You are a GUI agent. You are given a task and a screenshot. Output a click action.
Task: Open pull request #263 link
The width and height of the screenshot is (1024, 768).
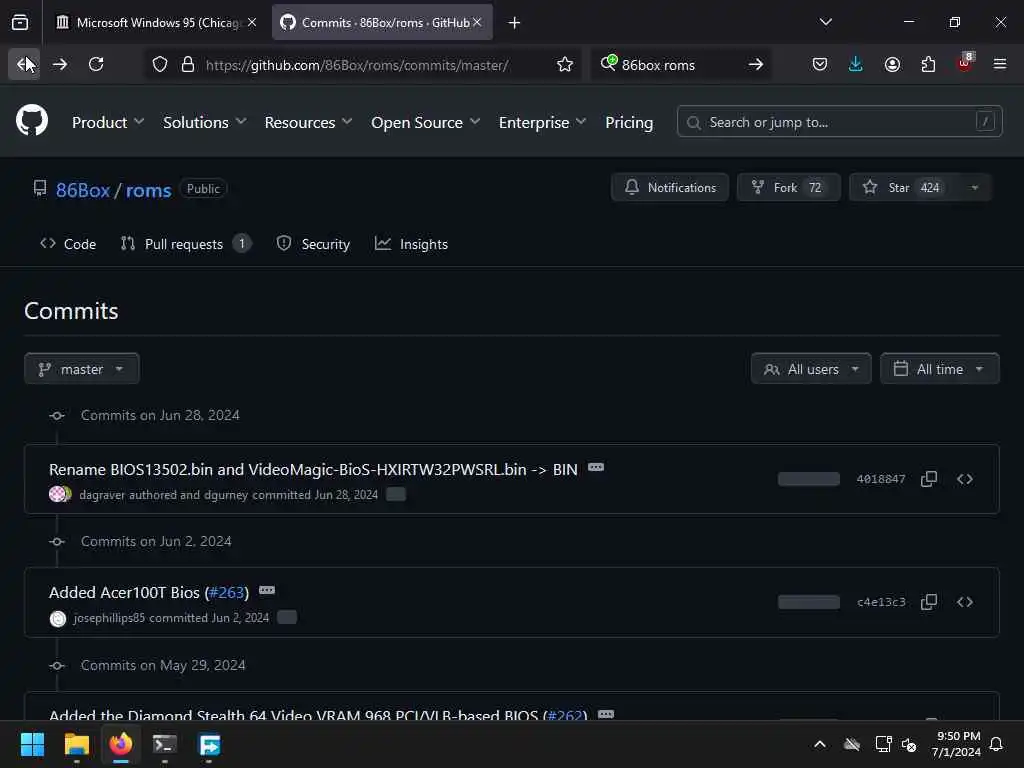pos(226,592)
